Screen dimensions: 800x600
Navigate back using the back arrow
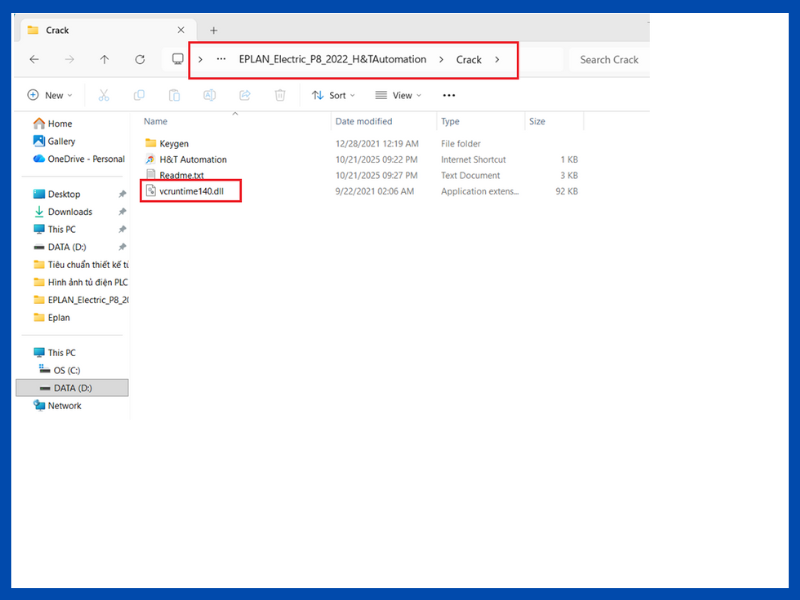[x=34, y=59]
